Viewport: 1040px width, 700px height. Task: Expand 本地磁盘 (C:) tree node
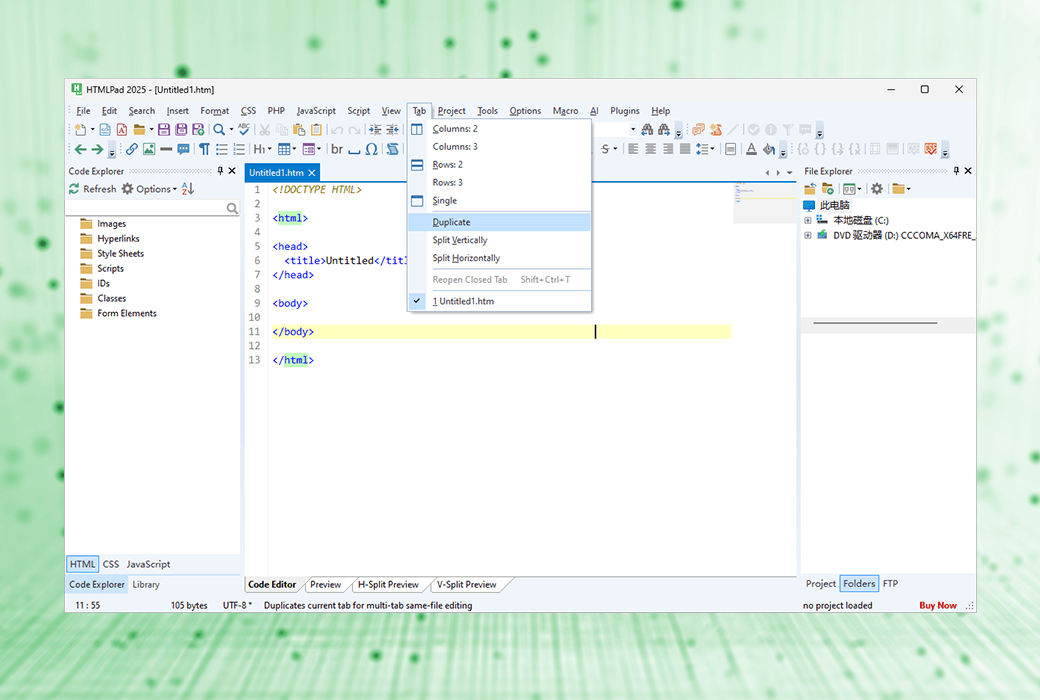click(808, 220)
